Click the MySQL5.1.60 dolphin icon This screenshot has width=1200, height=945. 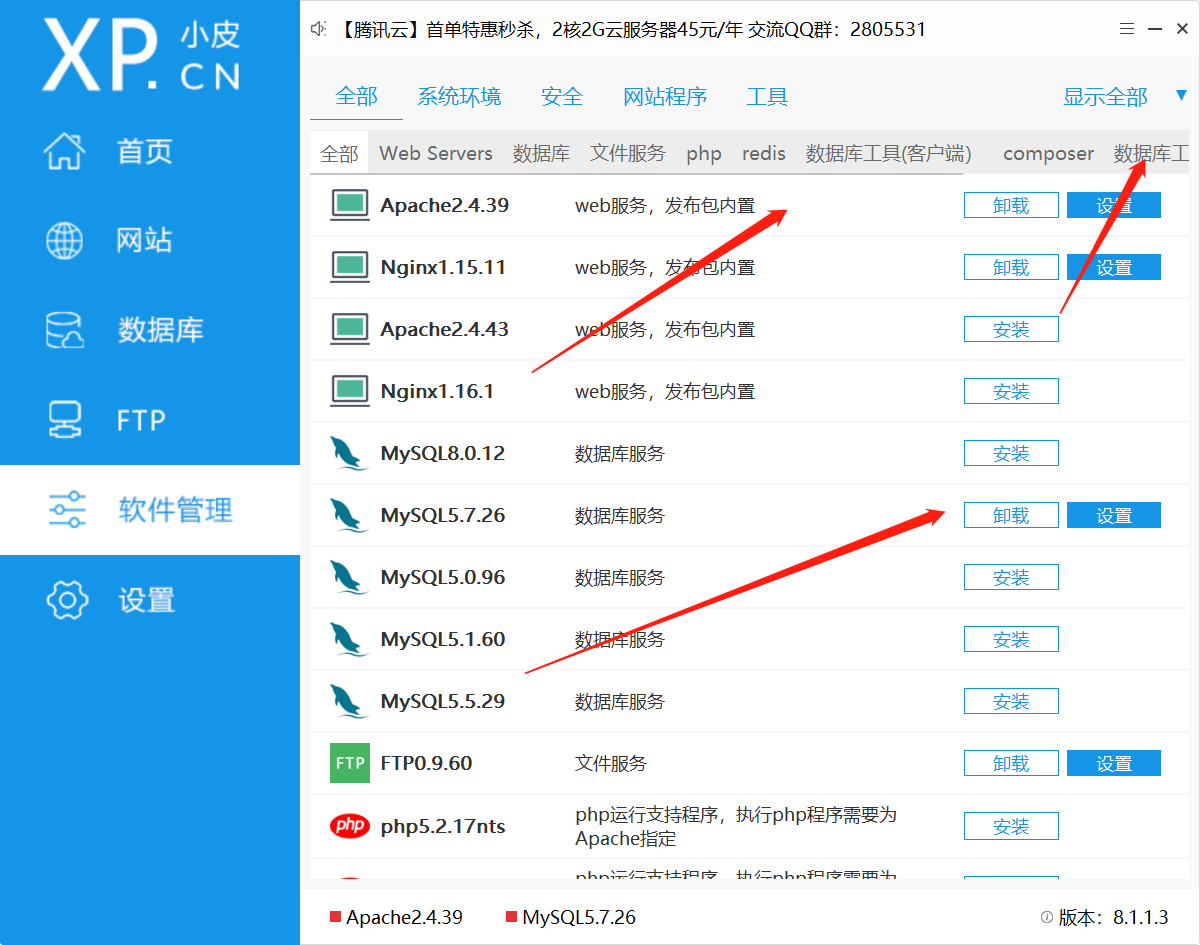tap(349, 639)
